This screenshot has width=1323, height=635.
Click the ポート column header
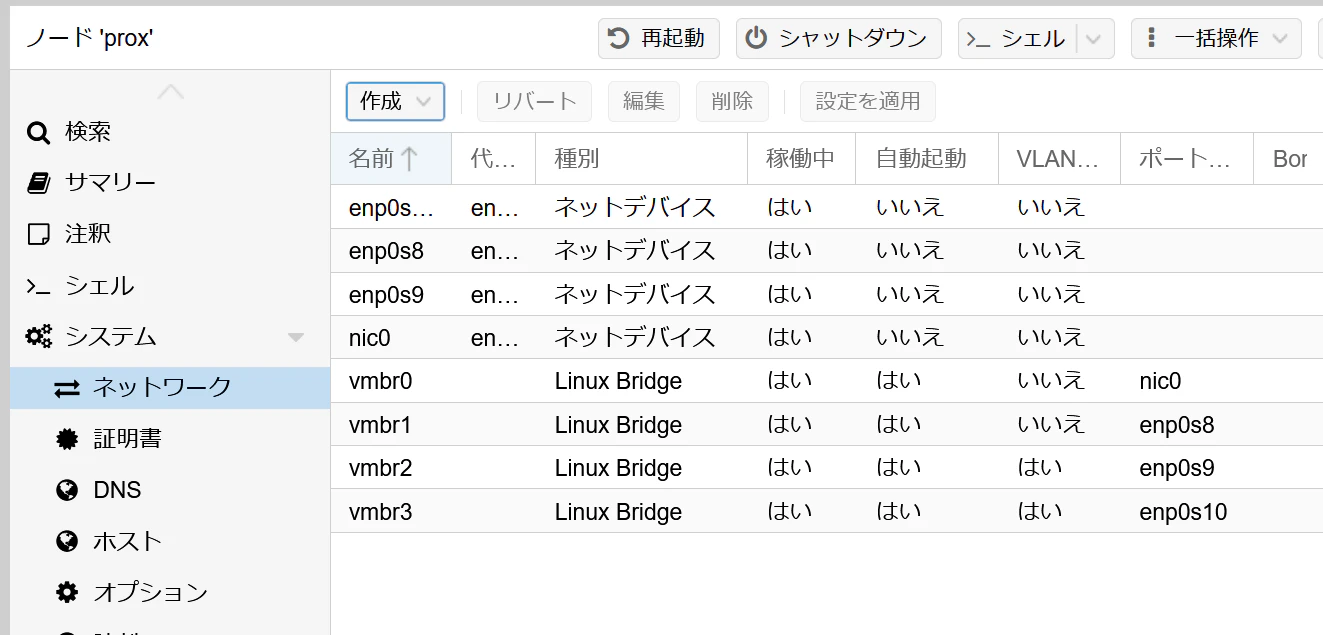1187,159
